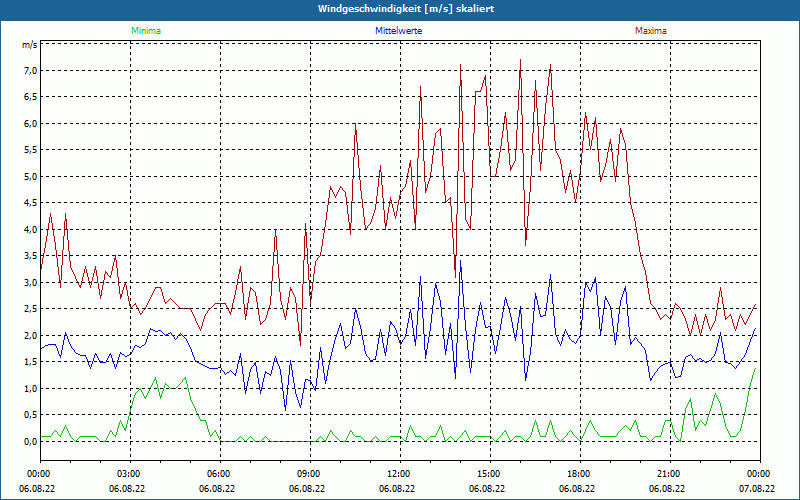
Task: Click the Windgeschwindigkeit chart title bar
Action: pos(400,9)
